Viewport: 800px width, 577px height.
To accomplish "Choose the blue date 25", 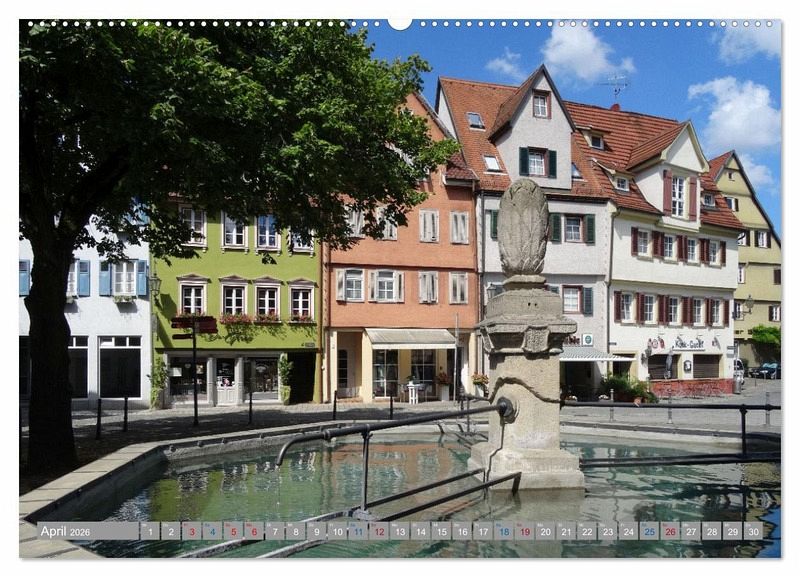I will (x=649, y=531).
